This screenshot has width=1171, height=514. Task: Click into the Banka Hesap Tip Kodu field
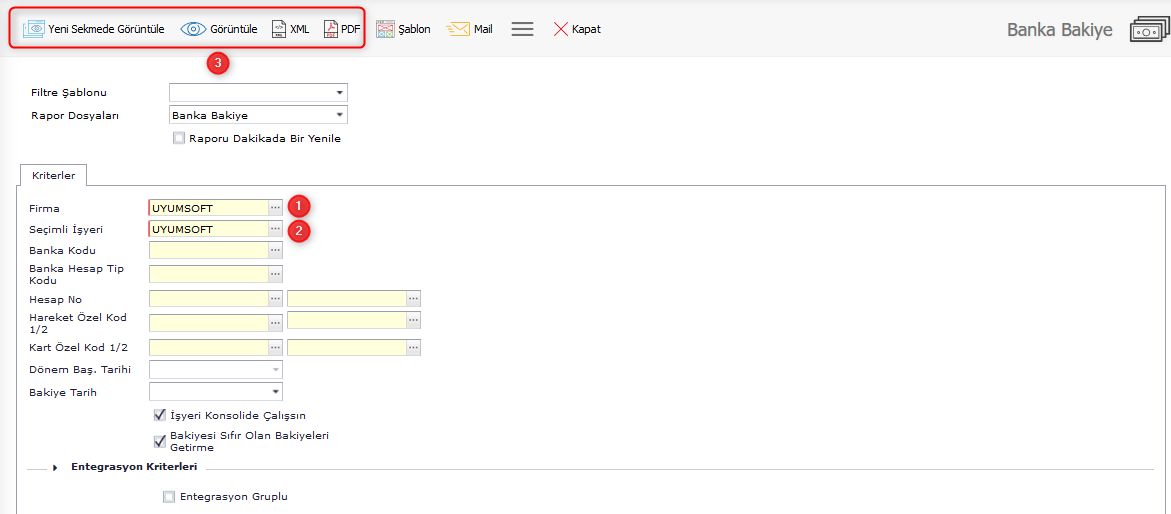(x=208, y=274)
